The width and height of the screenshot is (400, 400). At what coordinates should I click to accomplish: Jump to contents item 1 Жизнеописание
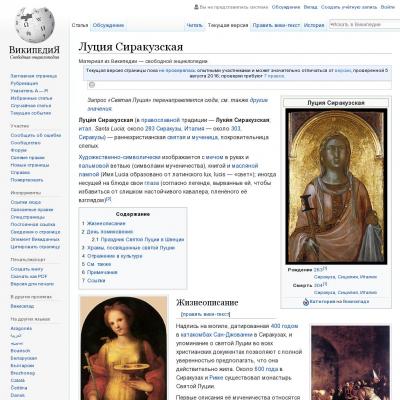click(104, 223)
